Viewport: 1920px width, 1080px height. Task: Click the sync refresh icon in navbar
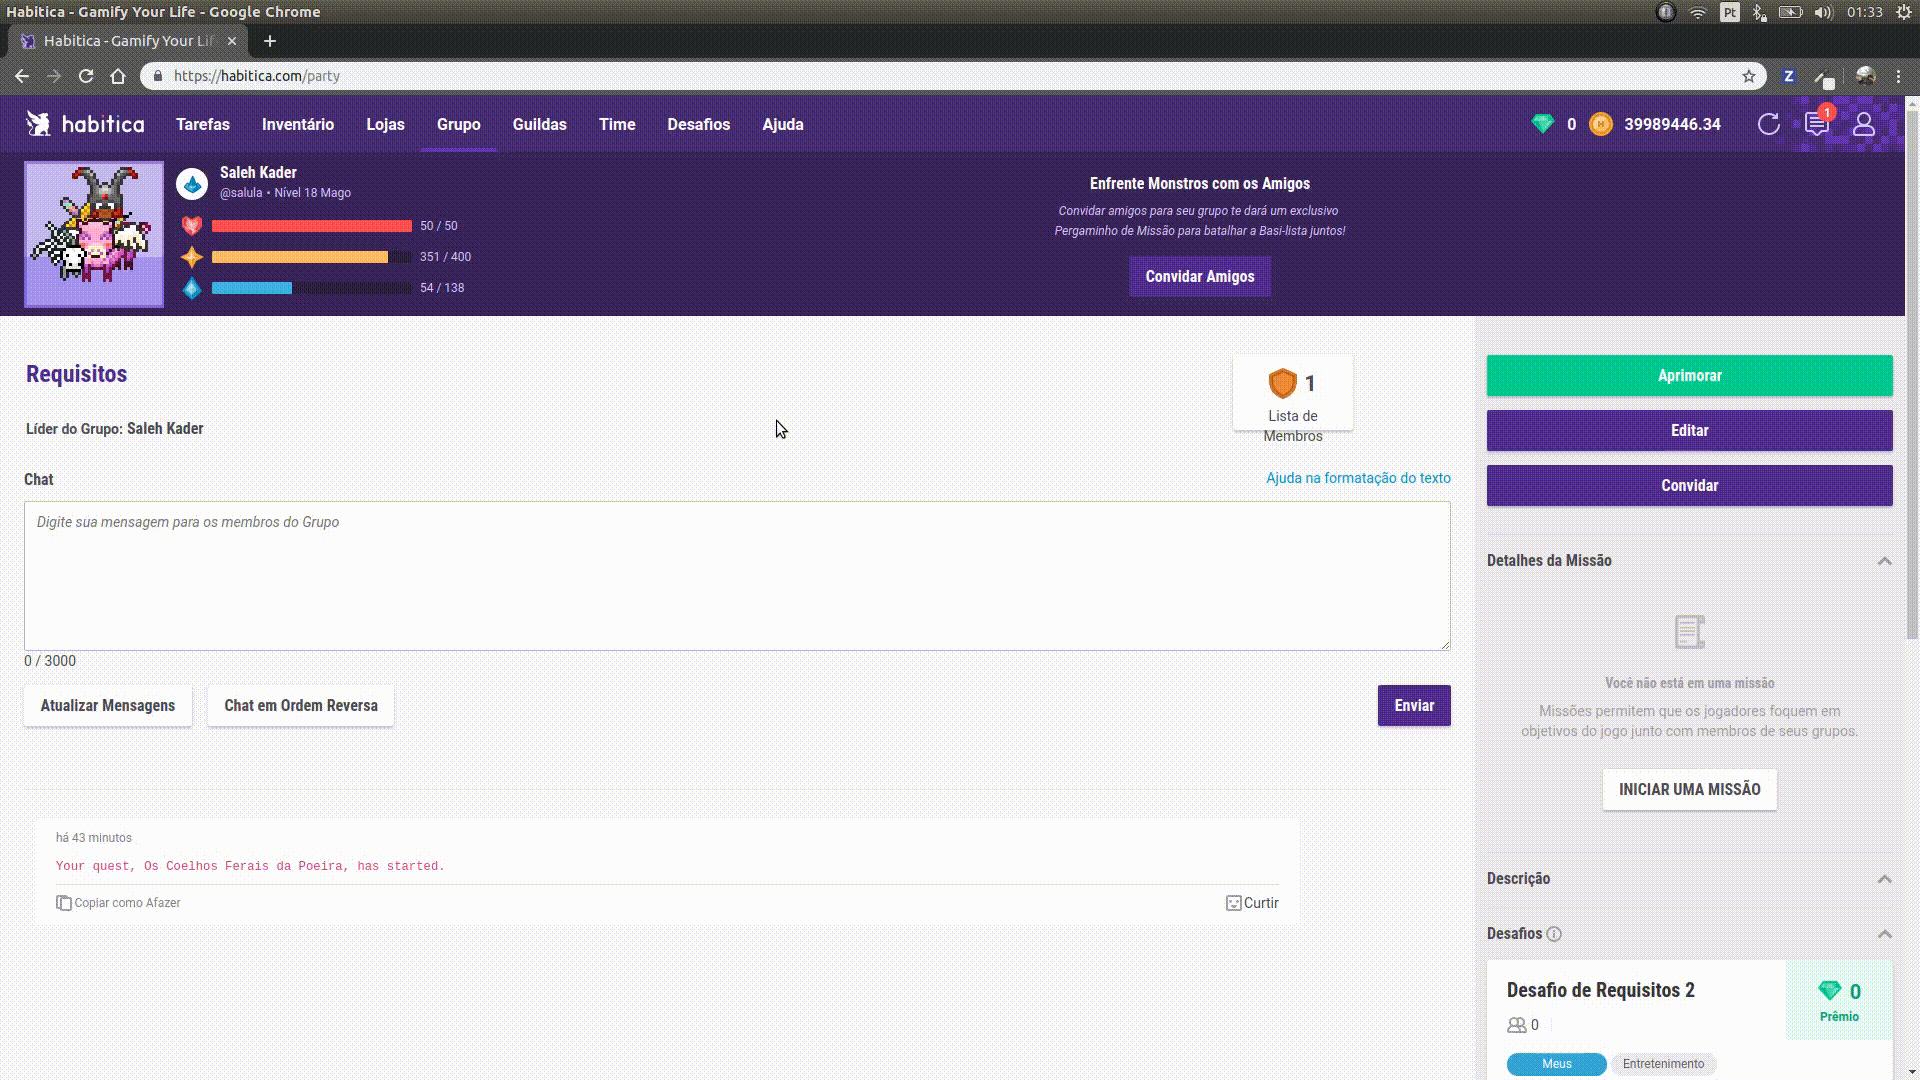(x=1768, y=124)
